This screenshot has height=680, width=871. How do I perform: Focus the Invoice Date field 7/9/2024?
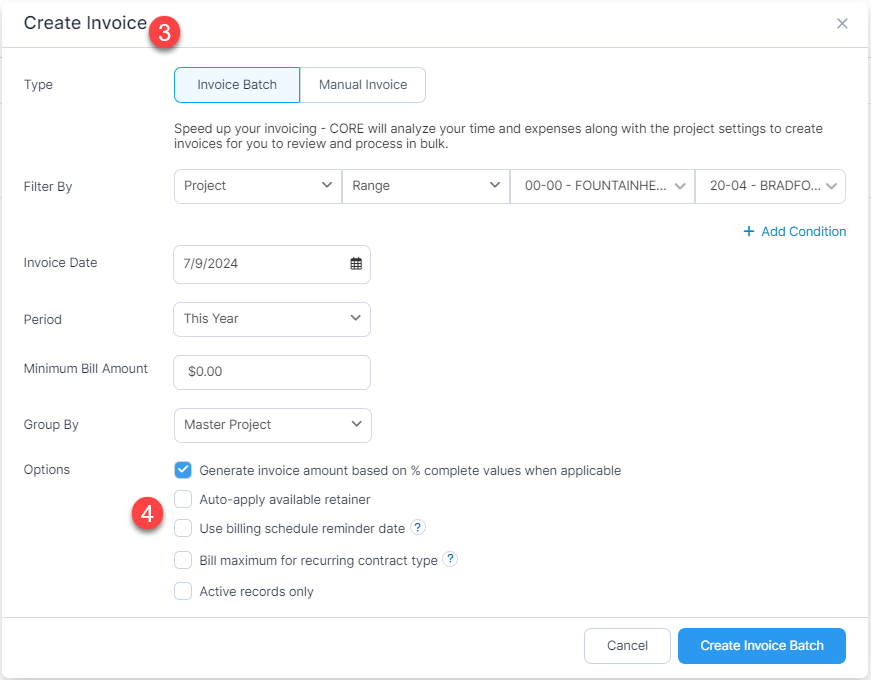click(272, 264)
